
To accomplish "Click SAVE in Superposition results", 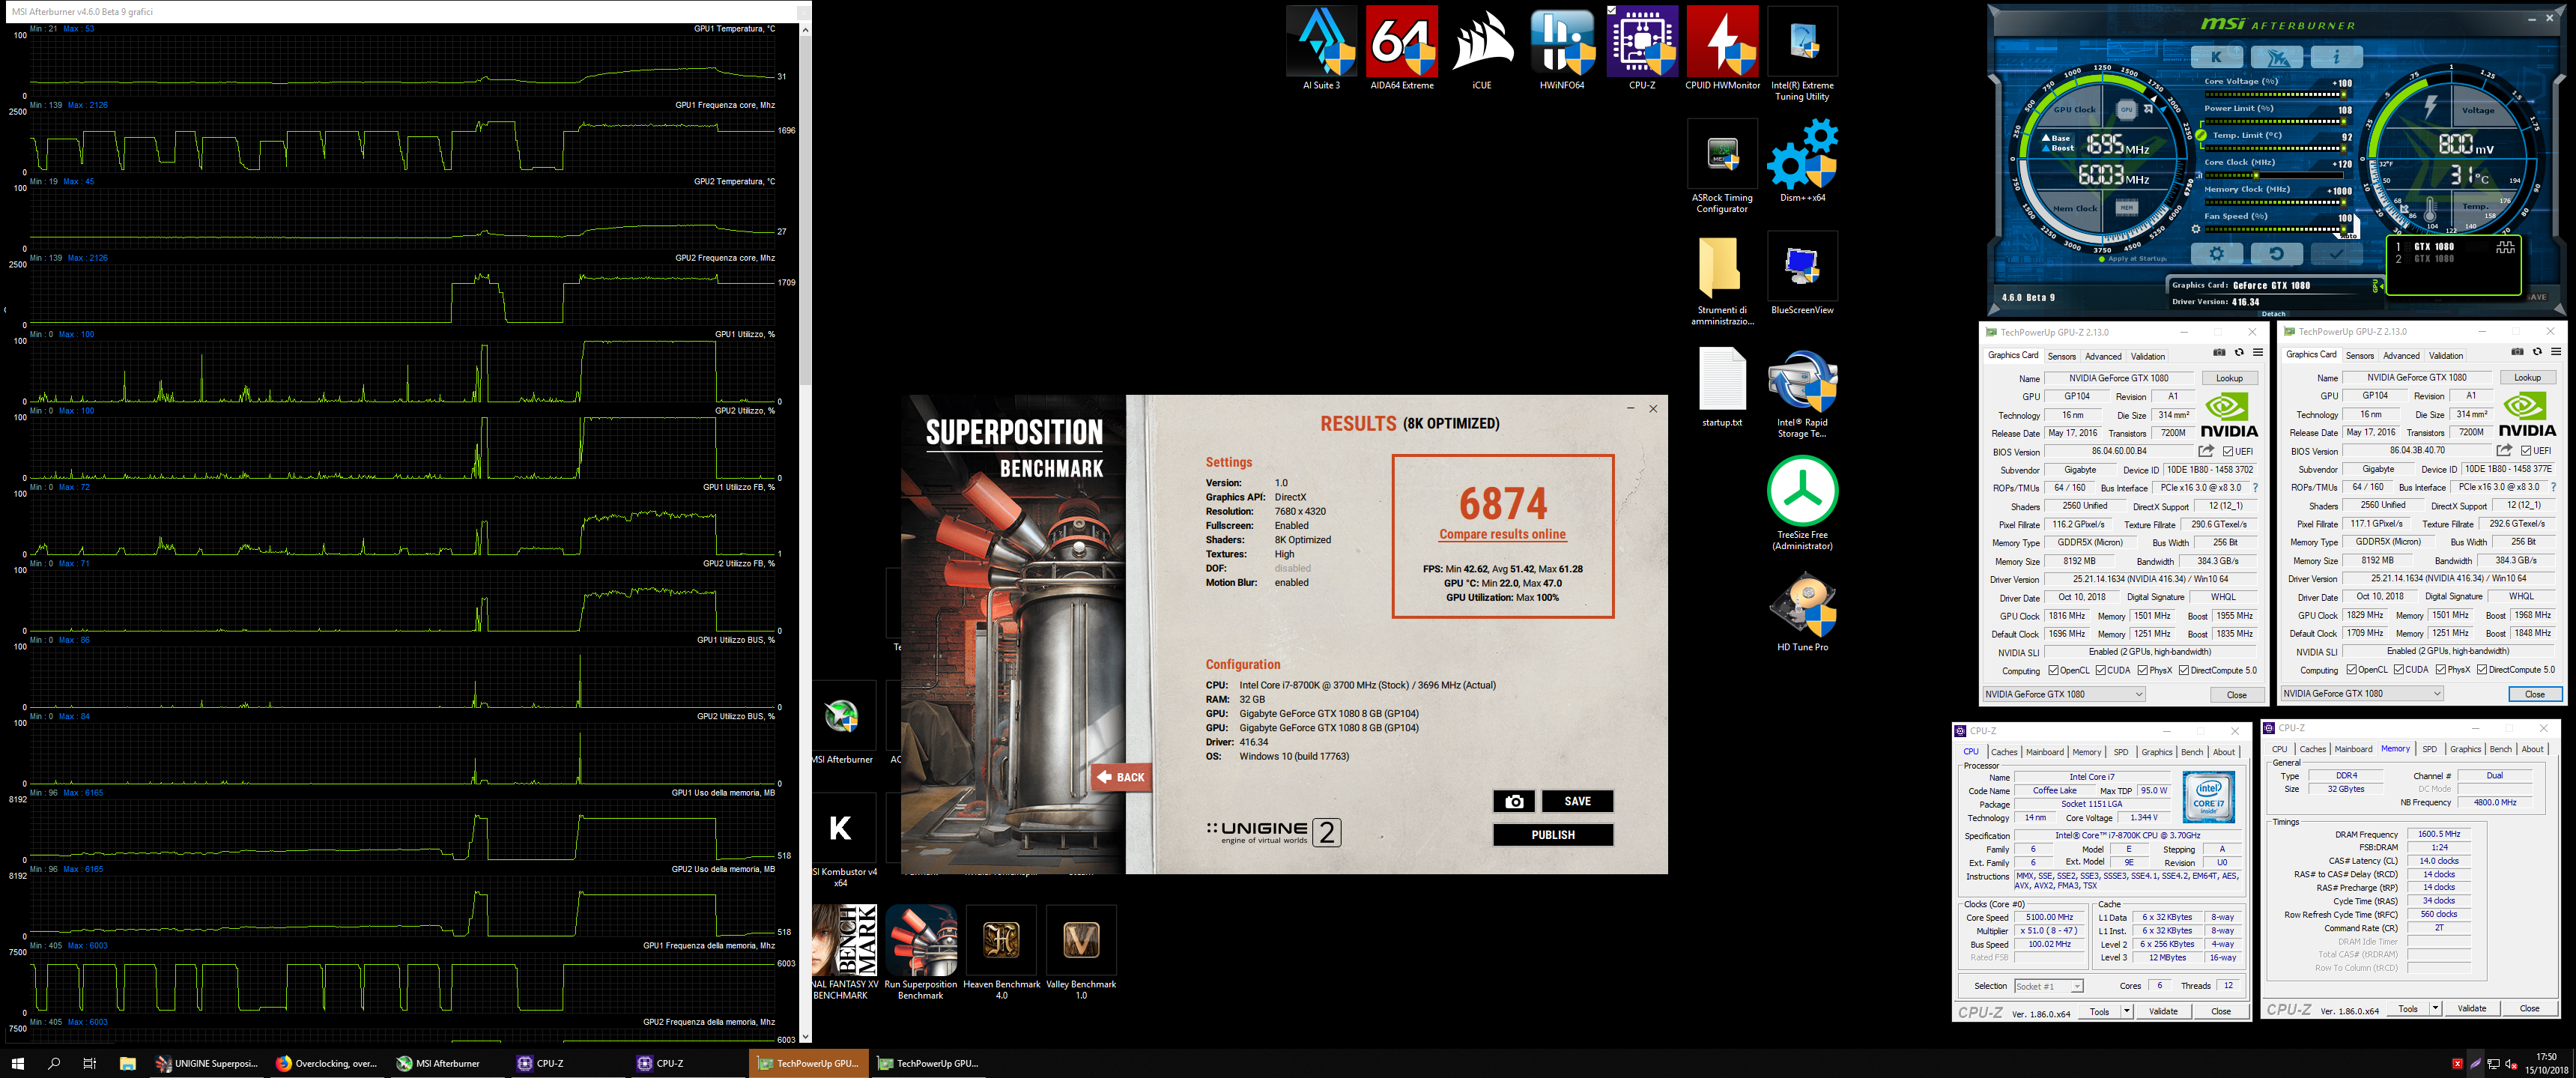I will (1577, 801).
